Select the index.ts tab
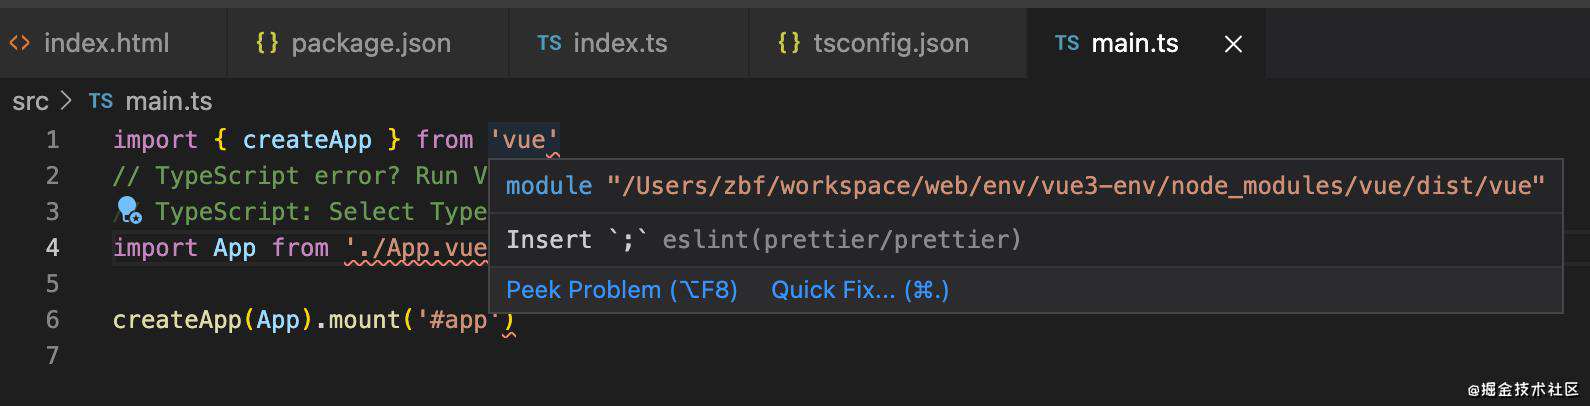1590x406 pixels. [x=629, y=43]
